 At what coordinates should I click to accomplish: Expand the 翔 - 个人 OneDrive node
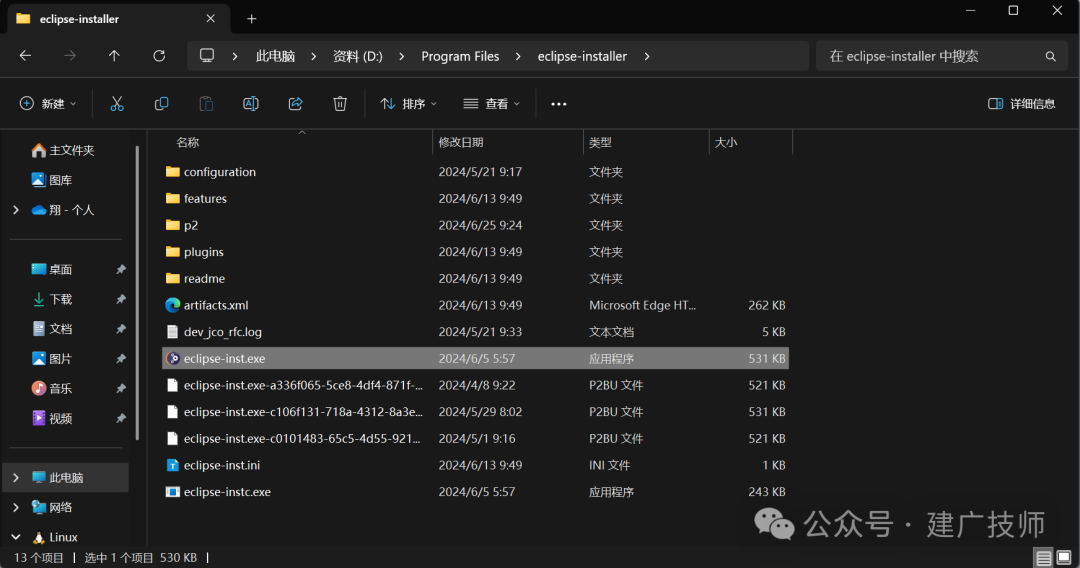coord(16,209)
